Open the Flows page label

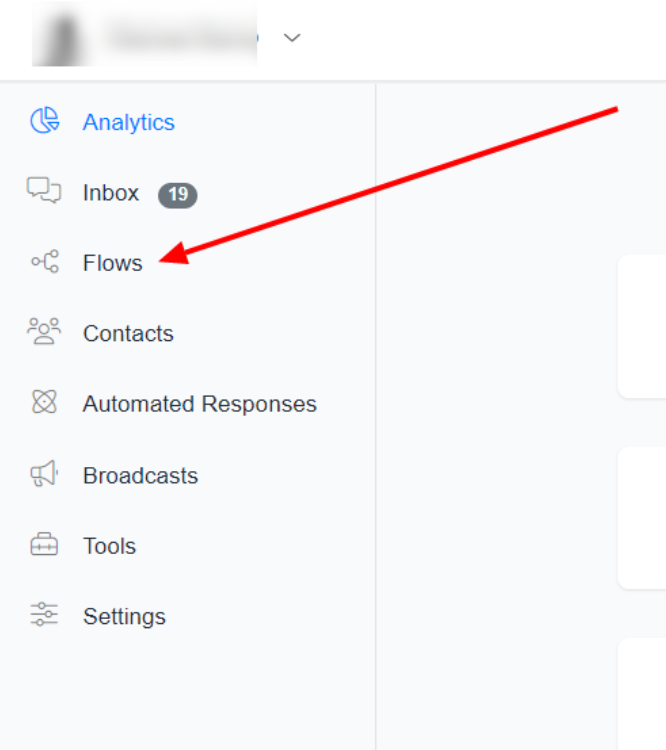[x=112, y=263]
